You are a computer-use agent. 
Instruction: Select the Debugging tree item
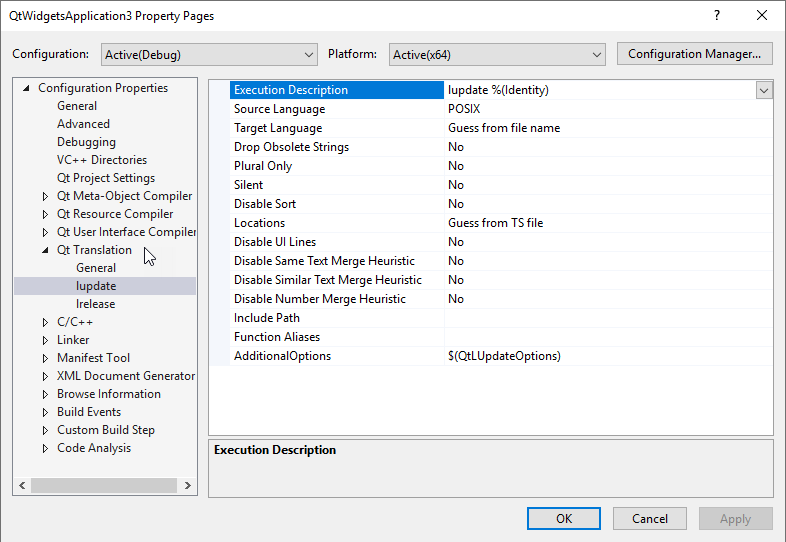point(86,142)
